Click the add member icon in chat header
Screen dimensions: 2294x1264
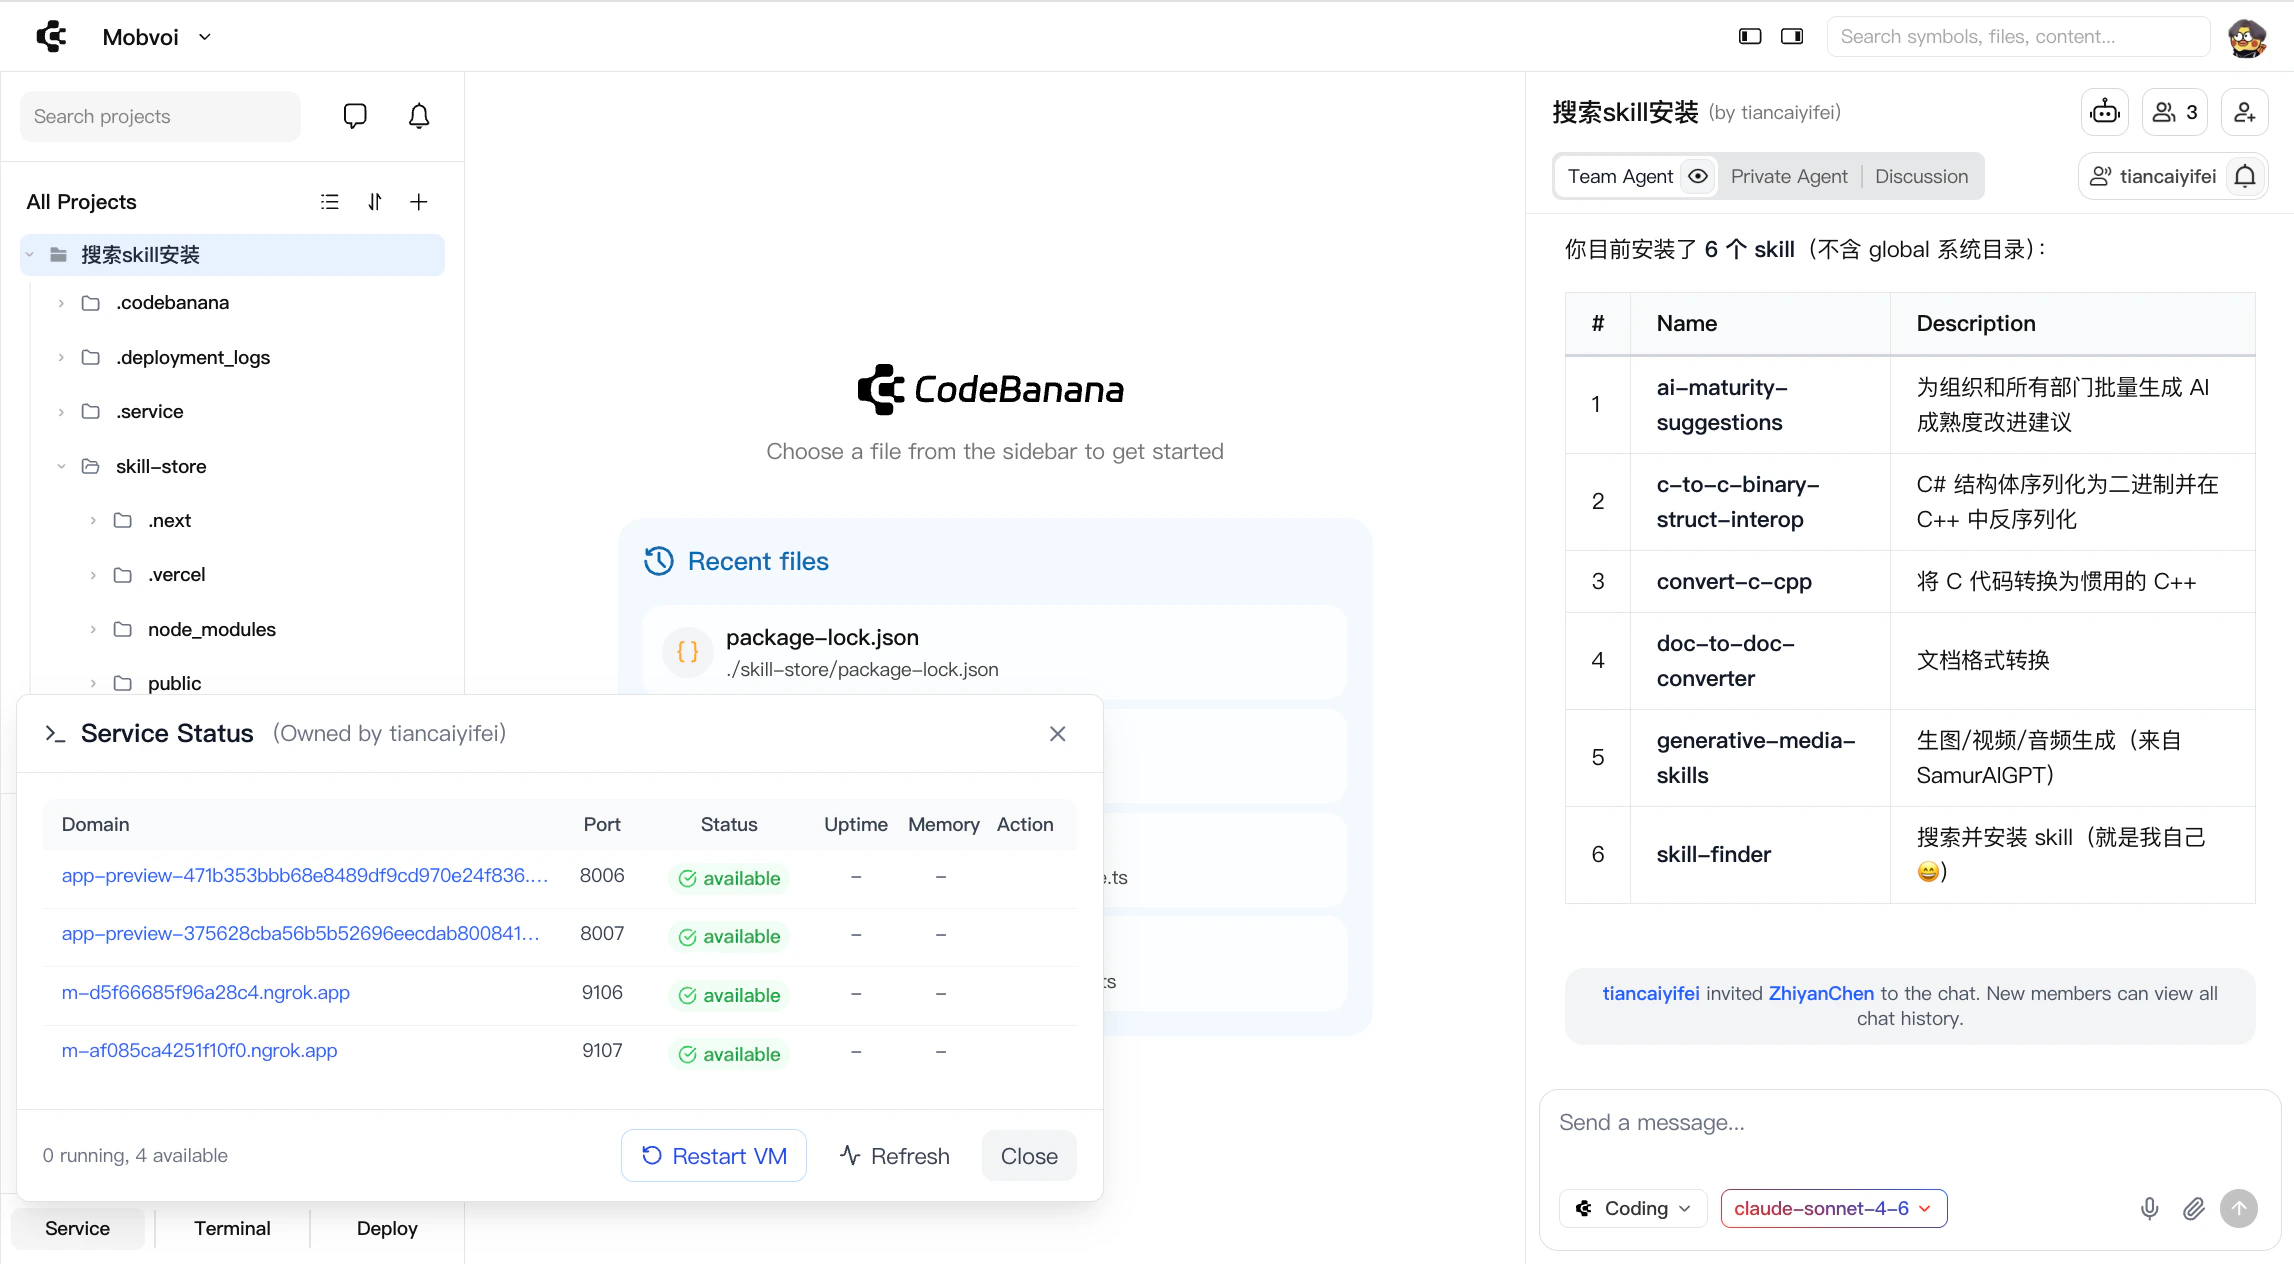tap(2244, 112)
